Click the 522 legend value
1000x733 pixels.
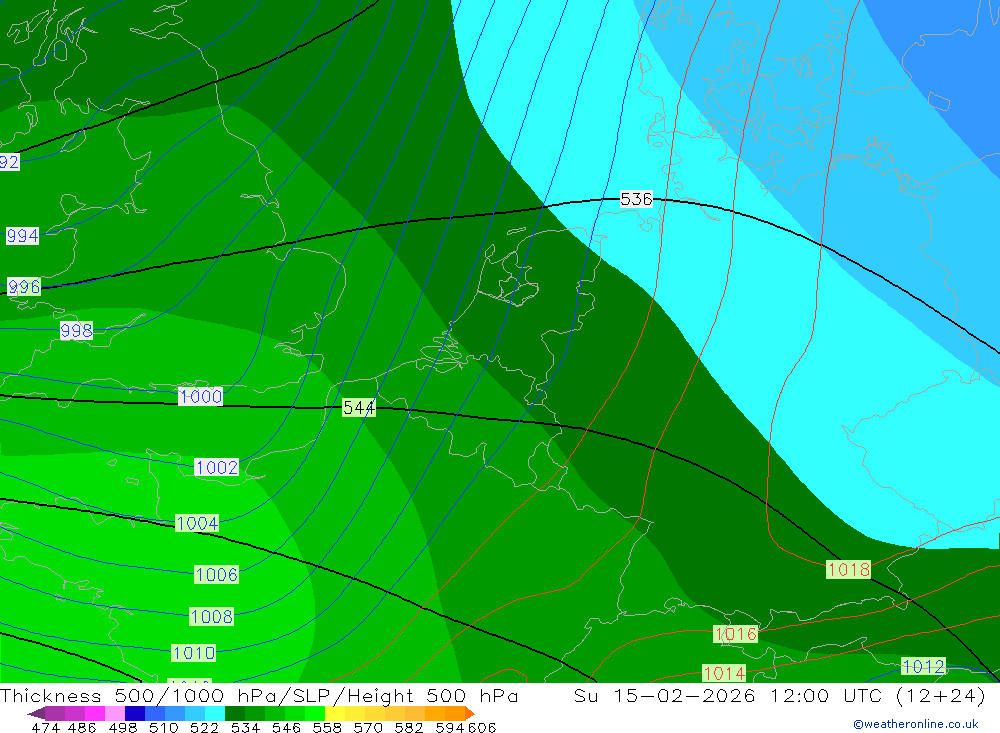[x=204, y=727]
